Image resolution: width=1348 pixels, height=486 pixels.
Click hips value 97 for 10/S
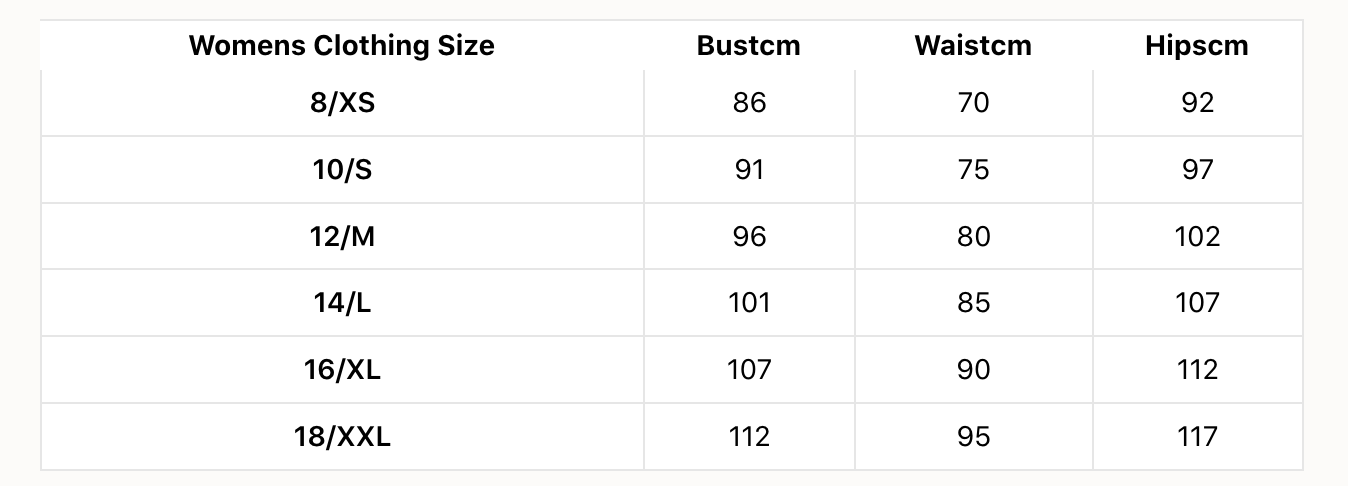(x=1197, y=170)
